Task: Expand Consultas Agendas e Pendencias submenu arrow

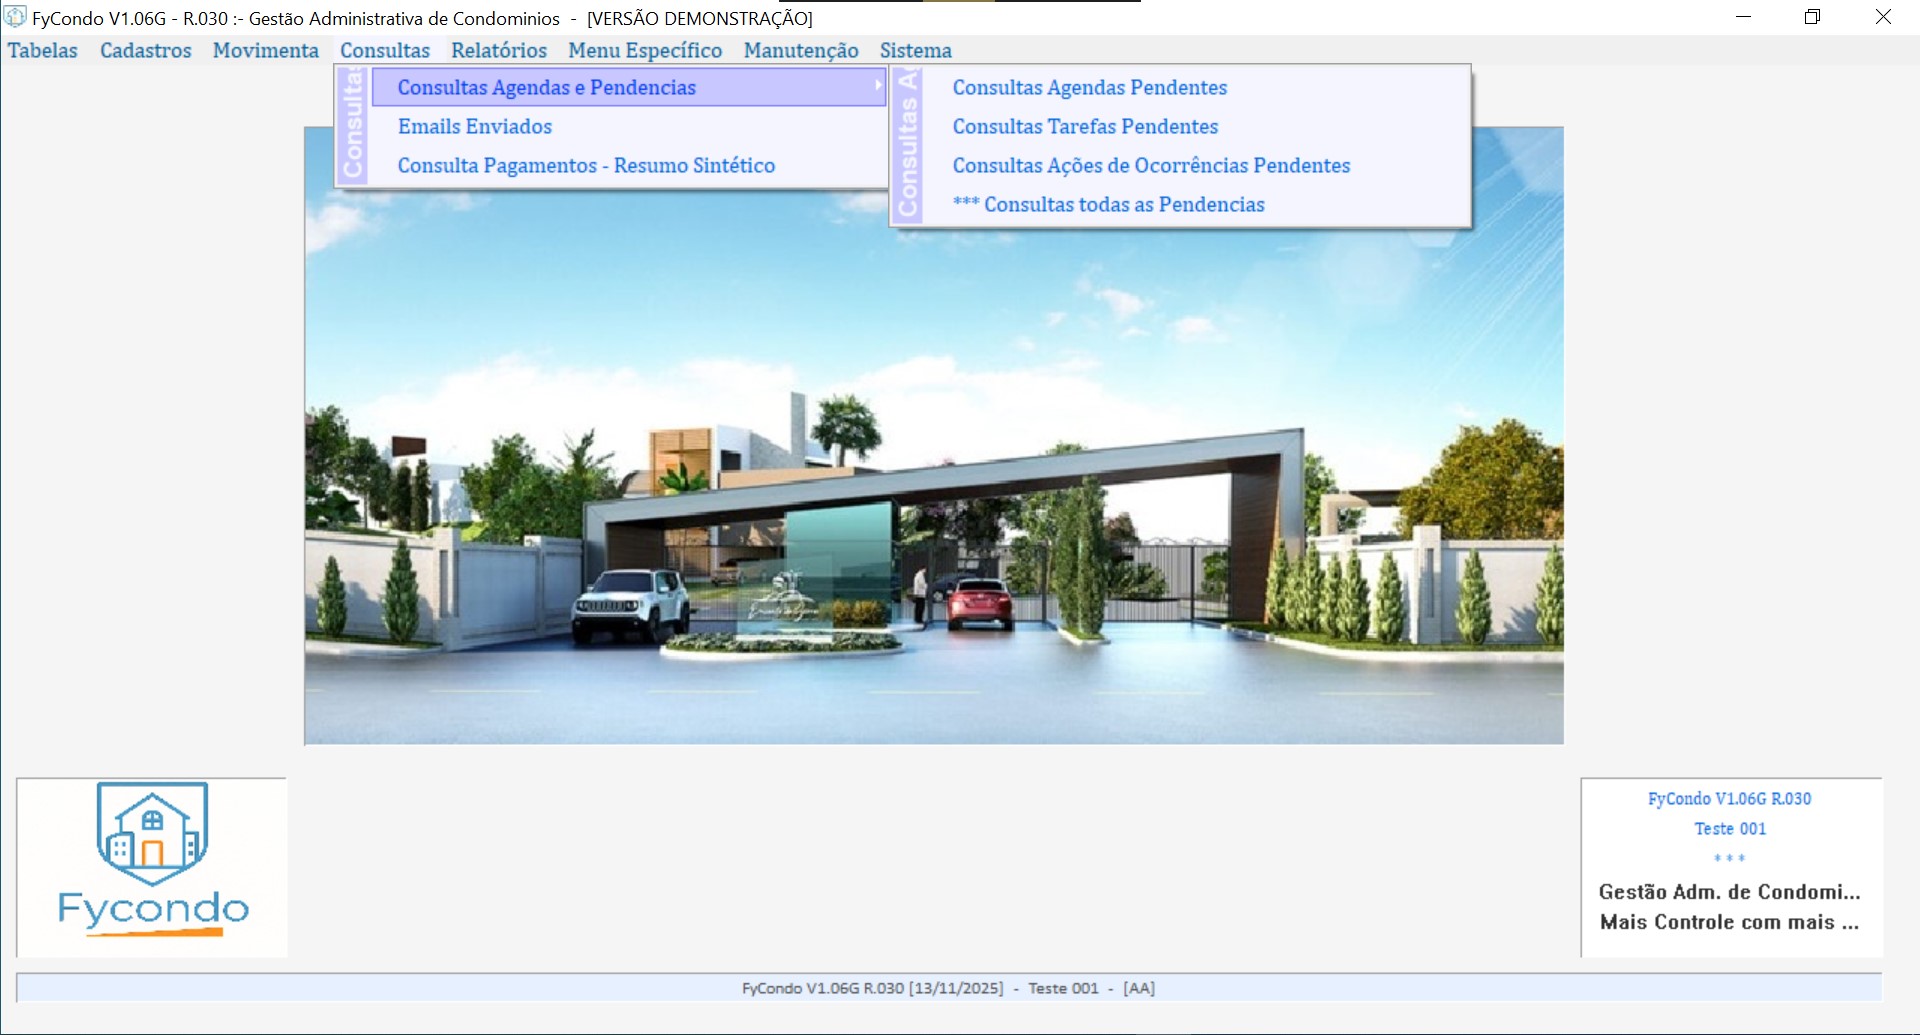Action: pos(877,87)
